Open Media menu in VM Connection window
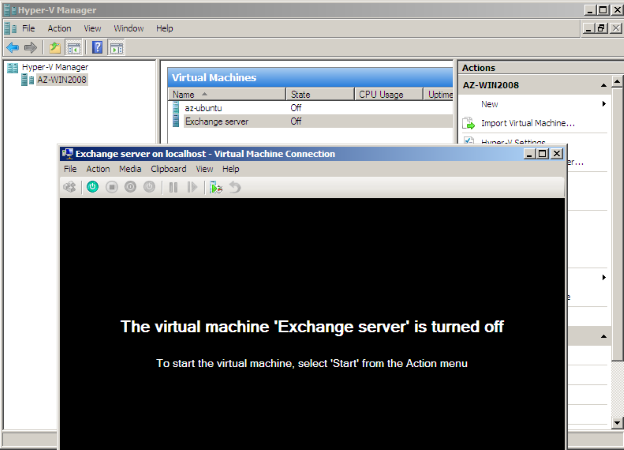 [x=130, y=169]
